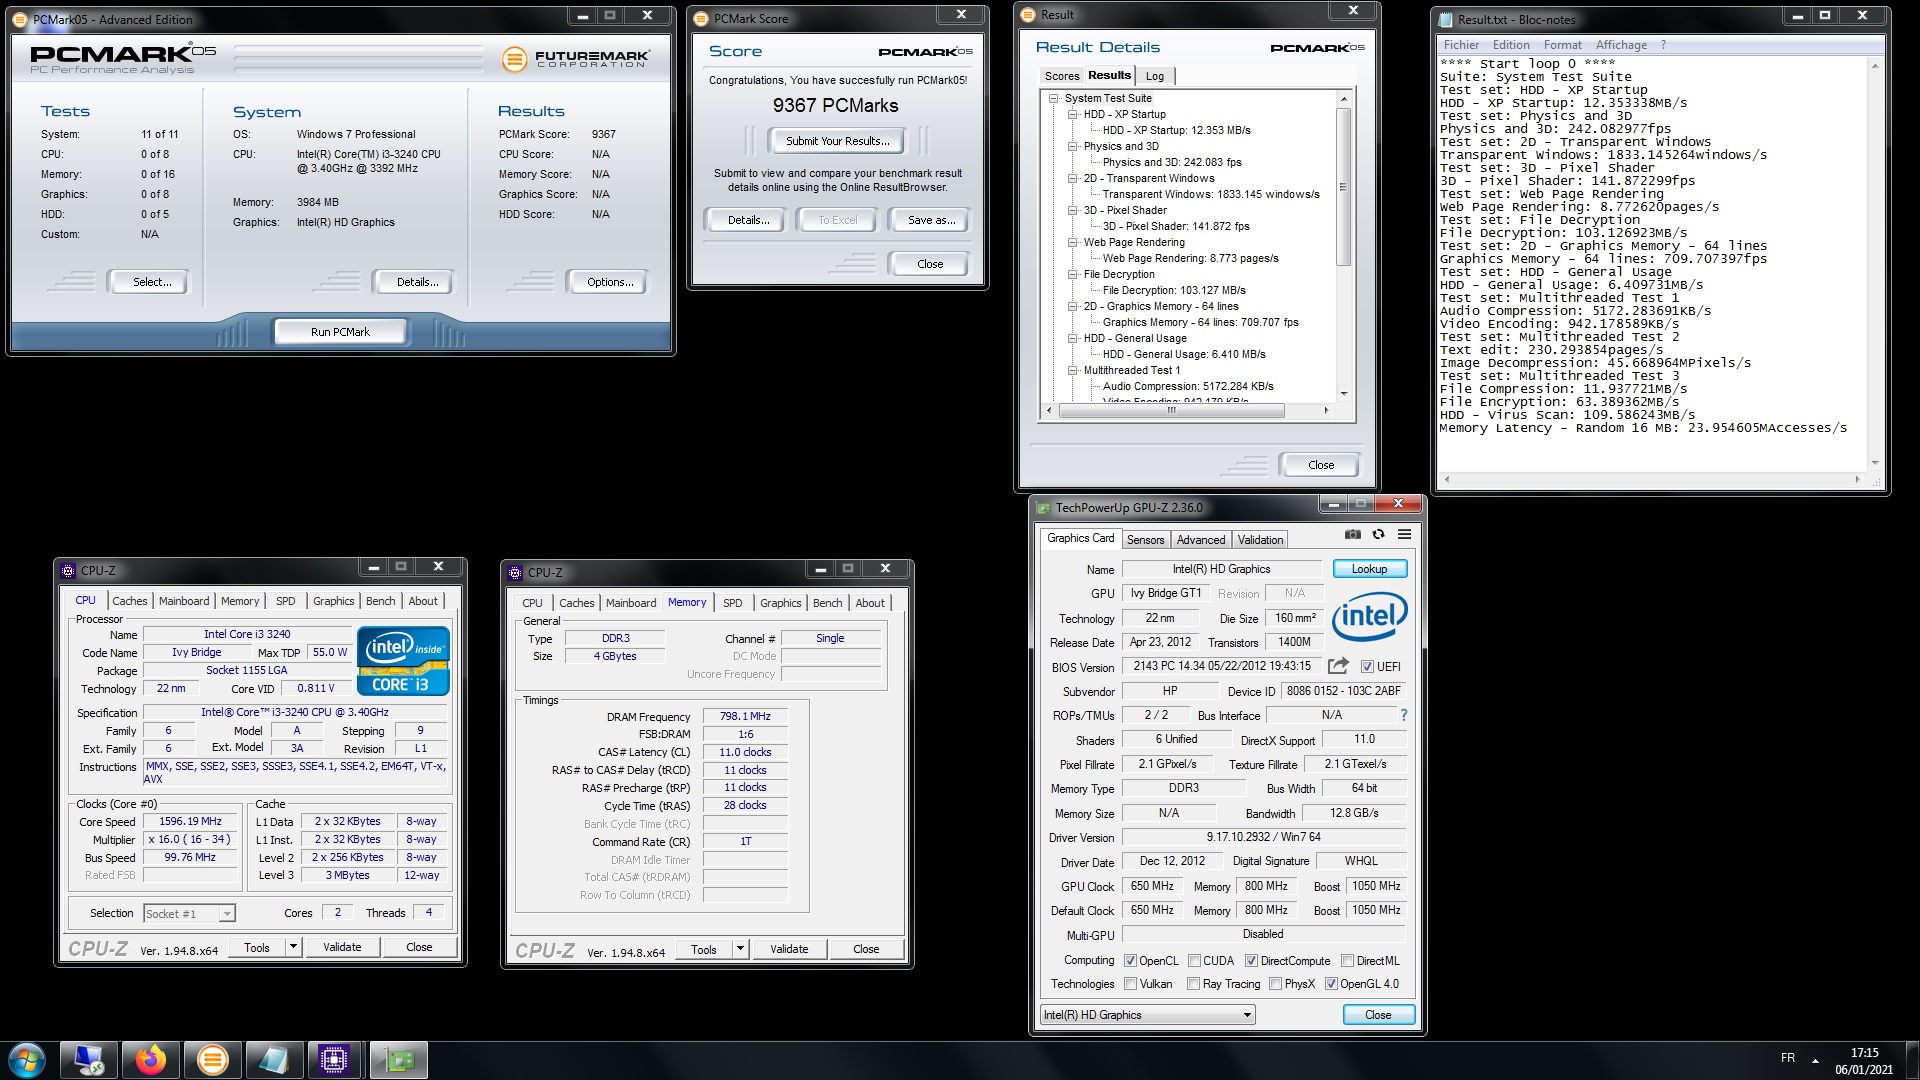Open SPD tab in CPU-Z Memory window

(732, 603)
